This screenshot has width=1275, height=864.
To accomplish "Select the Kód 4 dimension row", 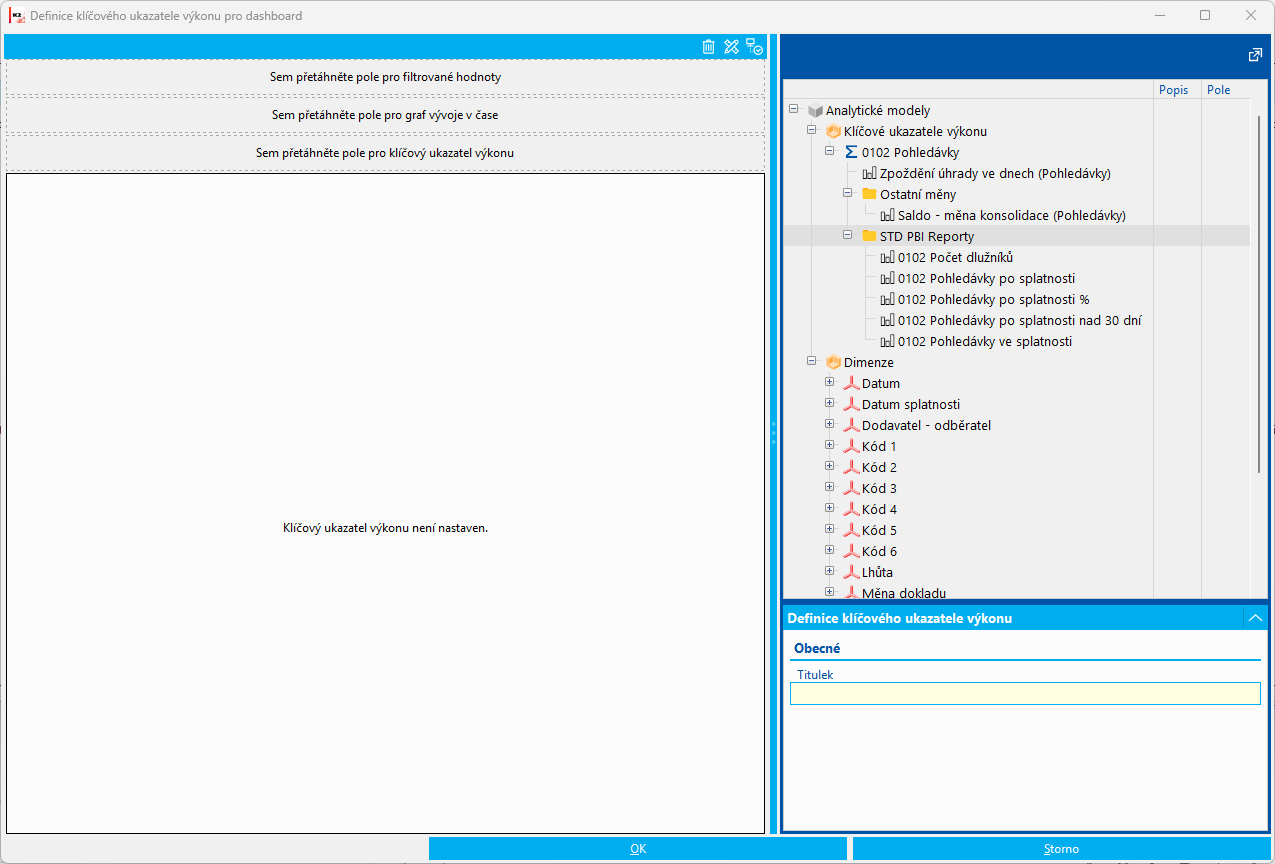I will [879, 510].
